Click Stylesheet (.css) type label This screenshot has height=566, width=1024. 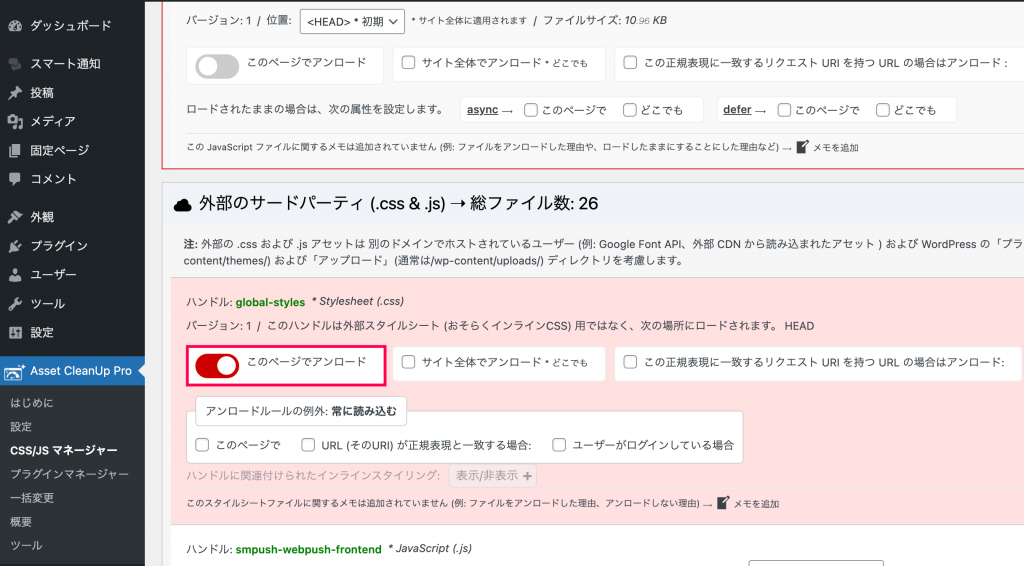[361, 302]
